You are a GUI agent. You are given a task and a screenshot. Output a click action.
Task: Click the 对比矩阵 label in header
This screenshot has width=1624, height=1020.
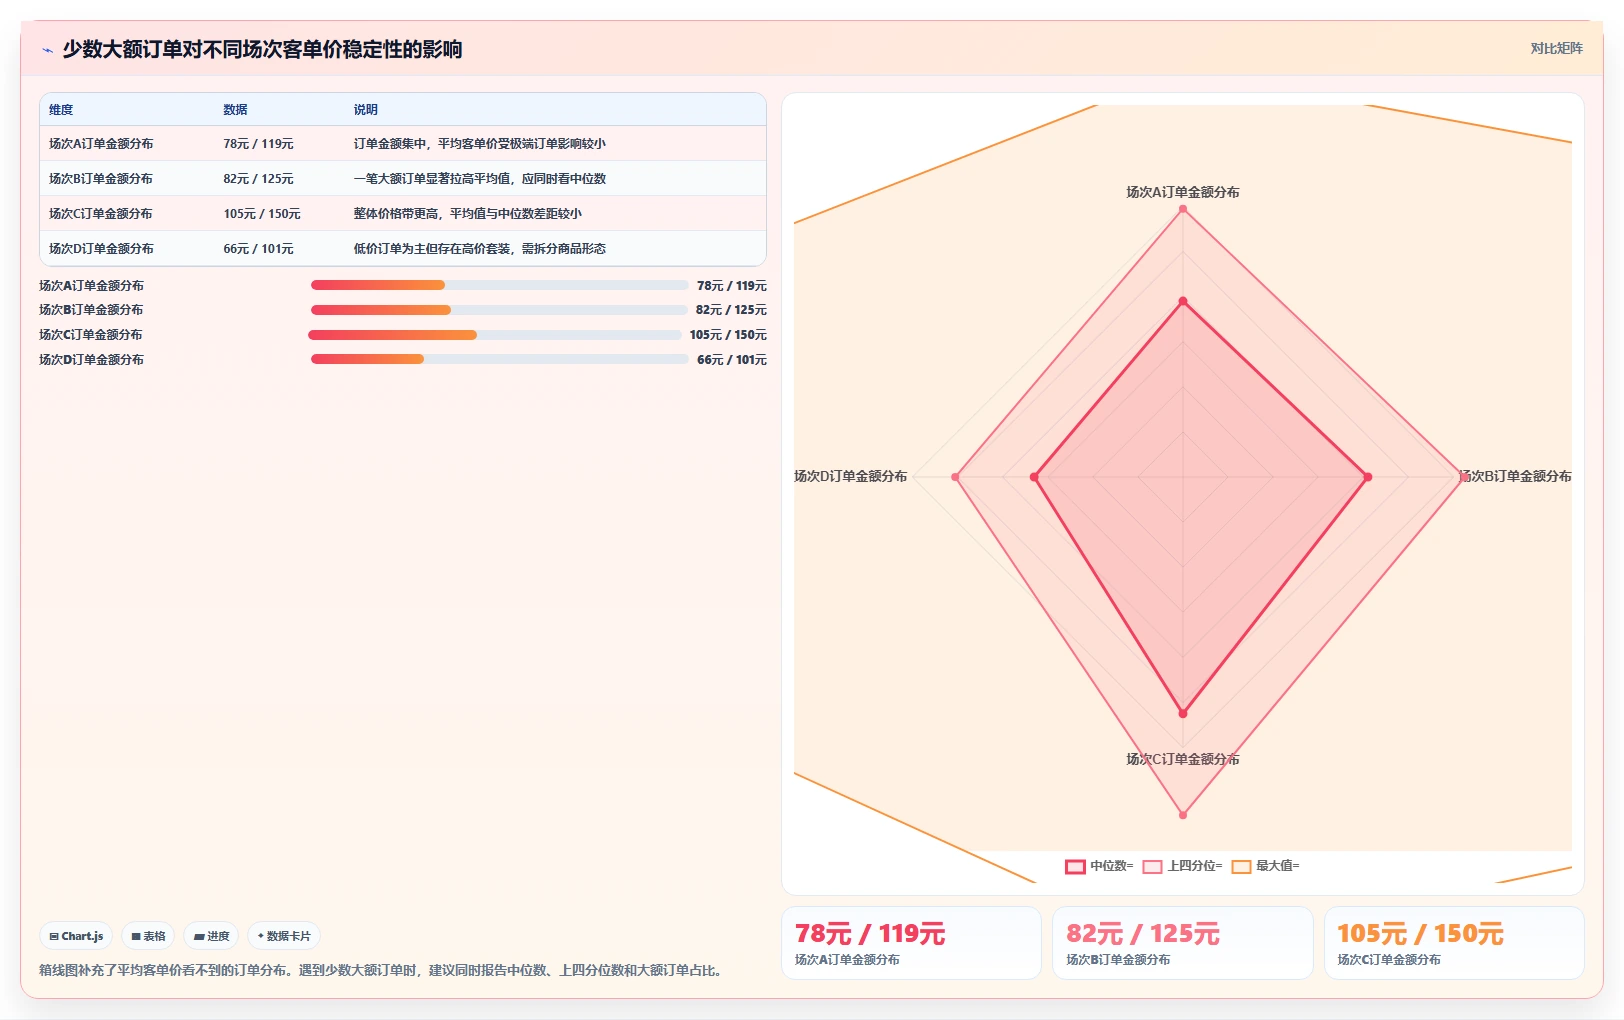[1556, 48]
